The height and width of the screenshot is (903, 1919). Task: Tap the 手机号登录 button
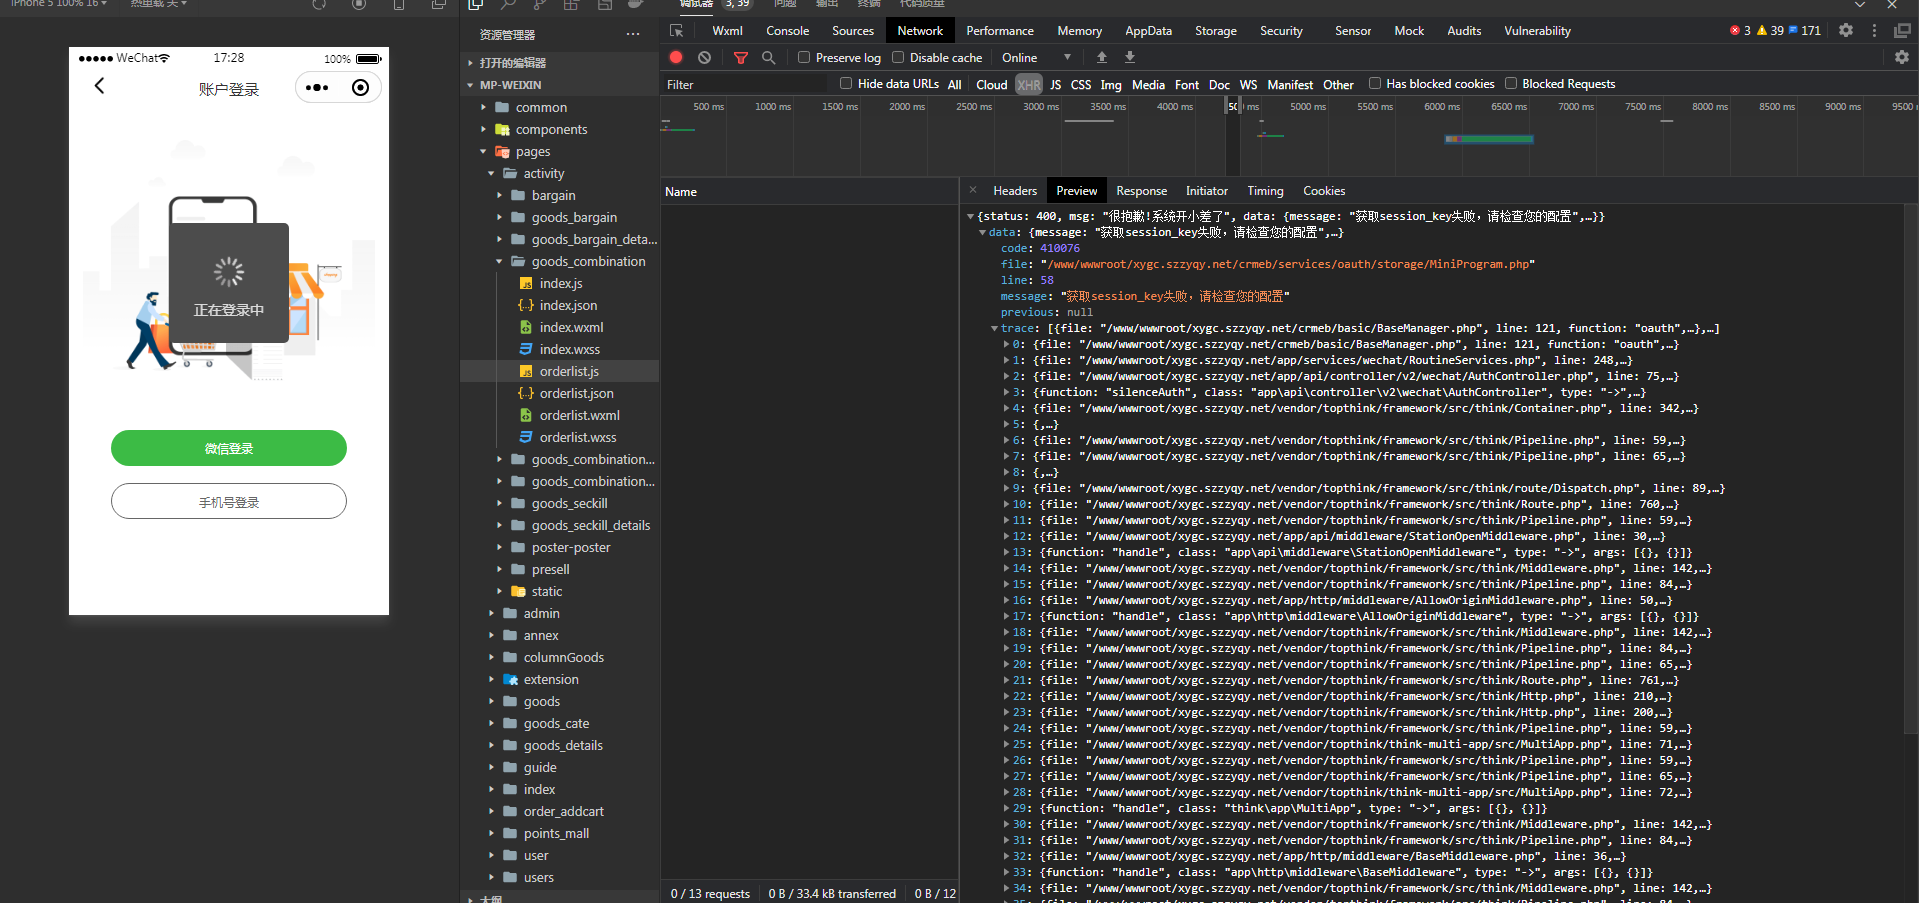229,502
